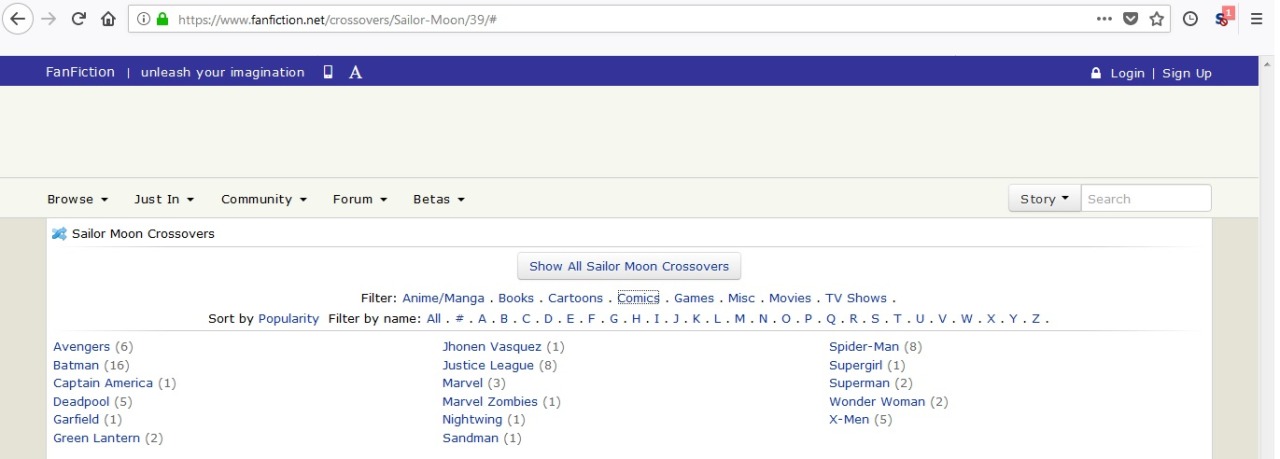Open the Justice League crossover link
Image resolution: width=1280 pixels, height=459 pixels.
coord(489,365)
